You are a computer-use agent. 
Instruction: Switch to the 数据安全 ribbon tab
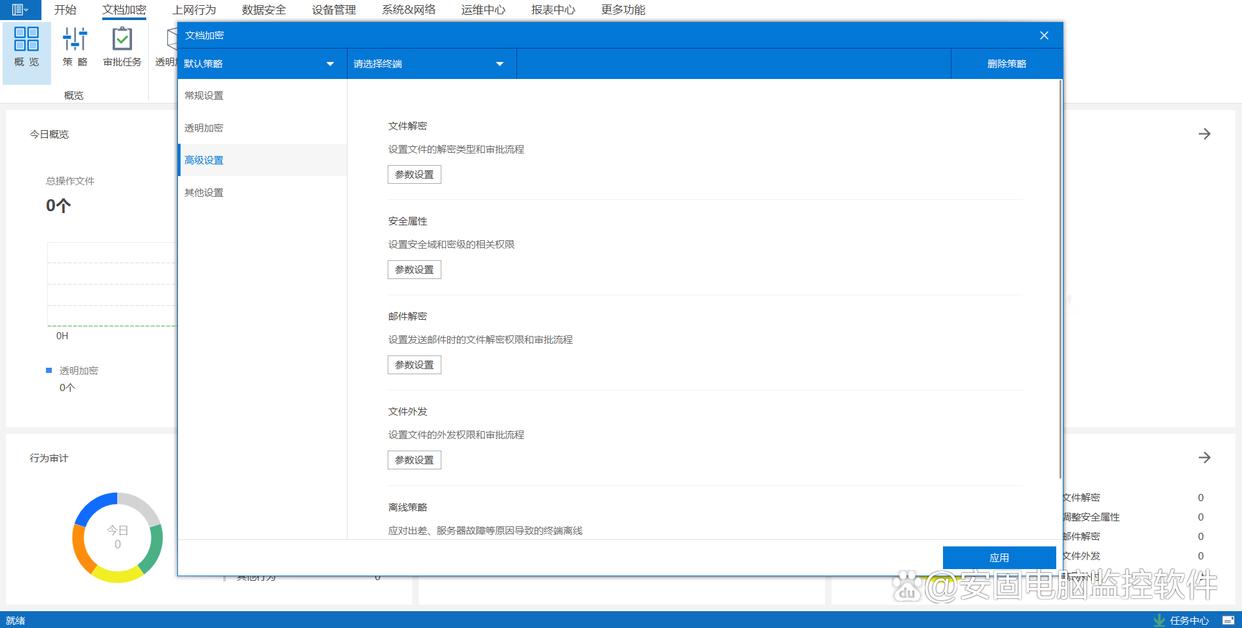tap(264, 10)
